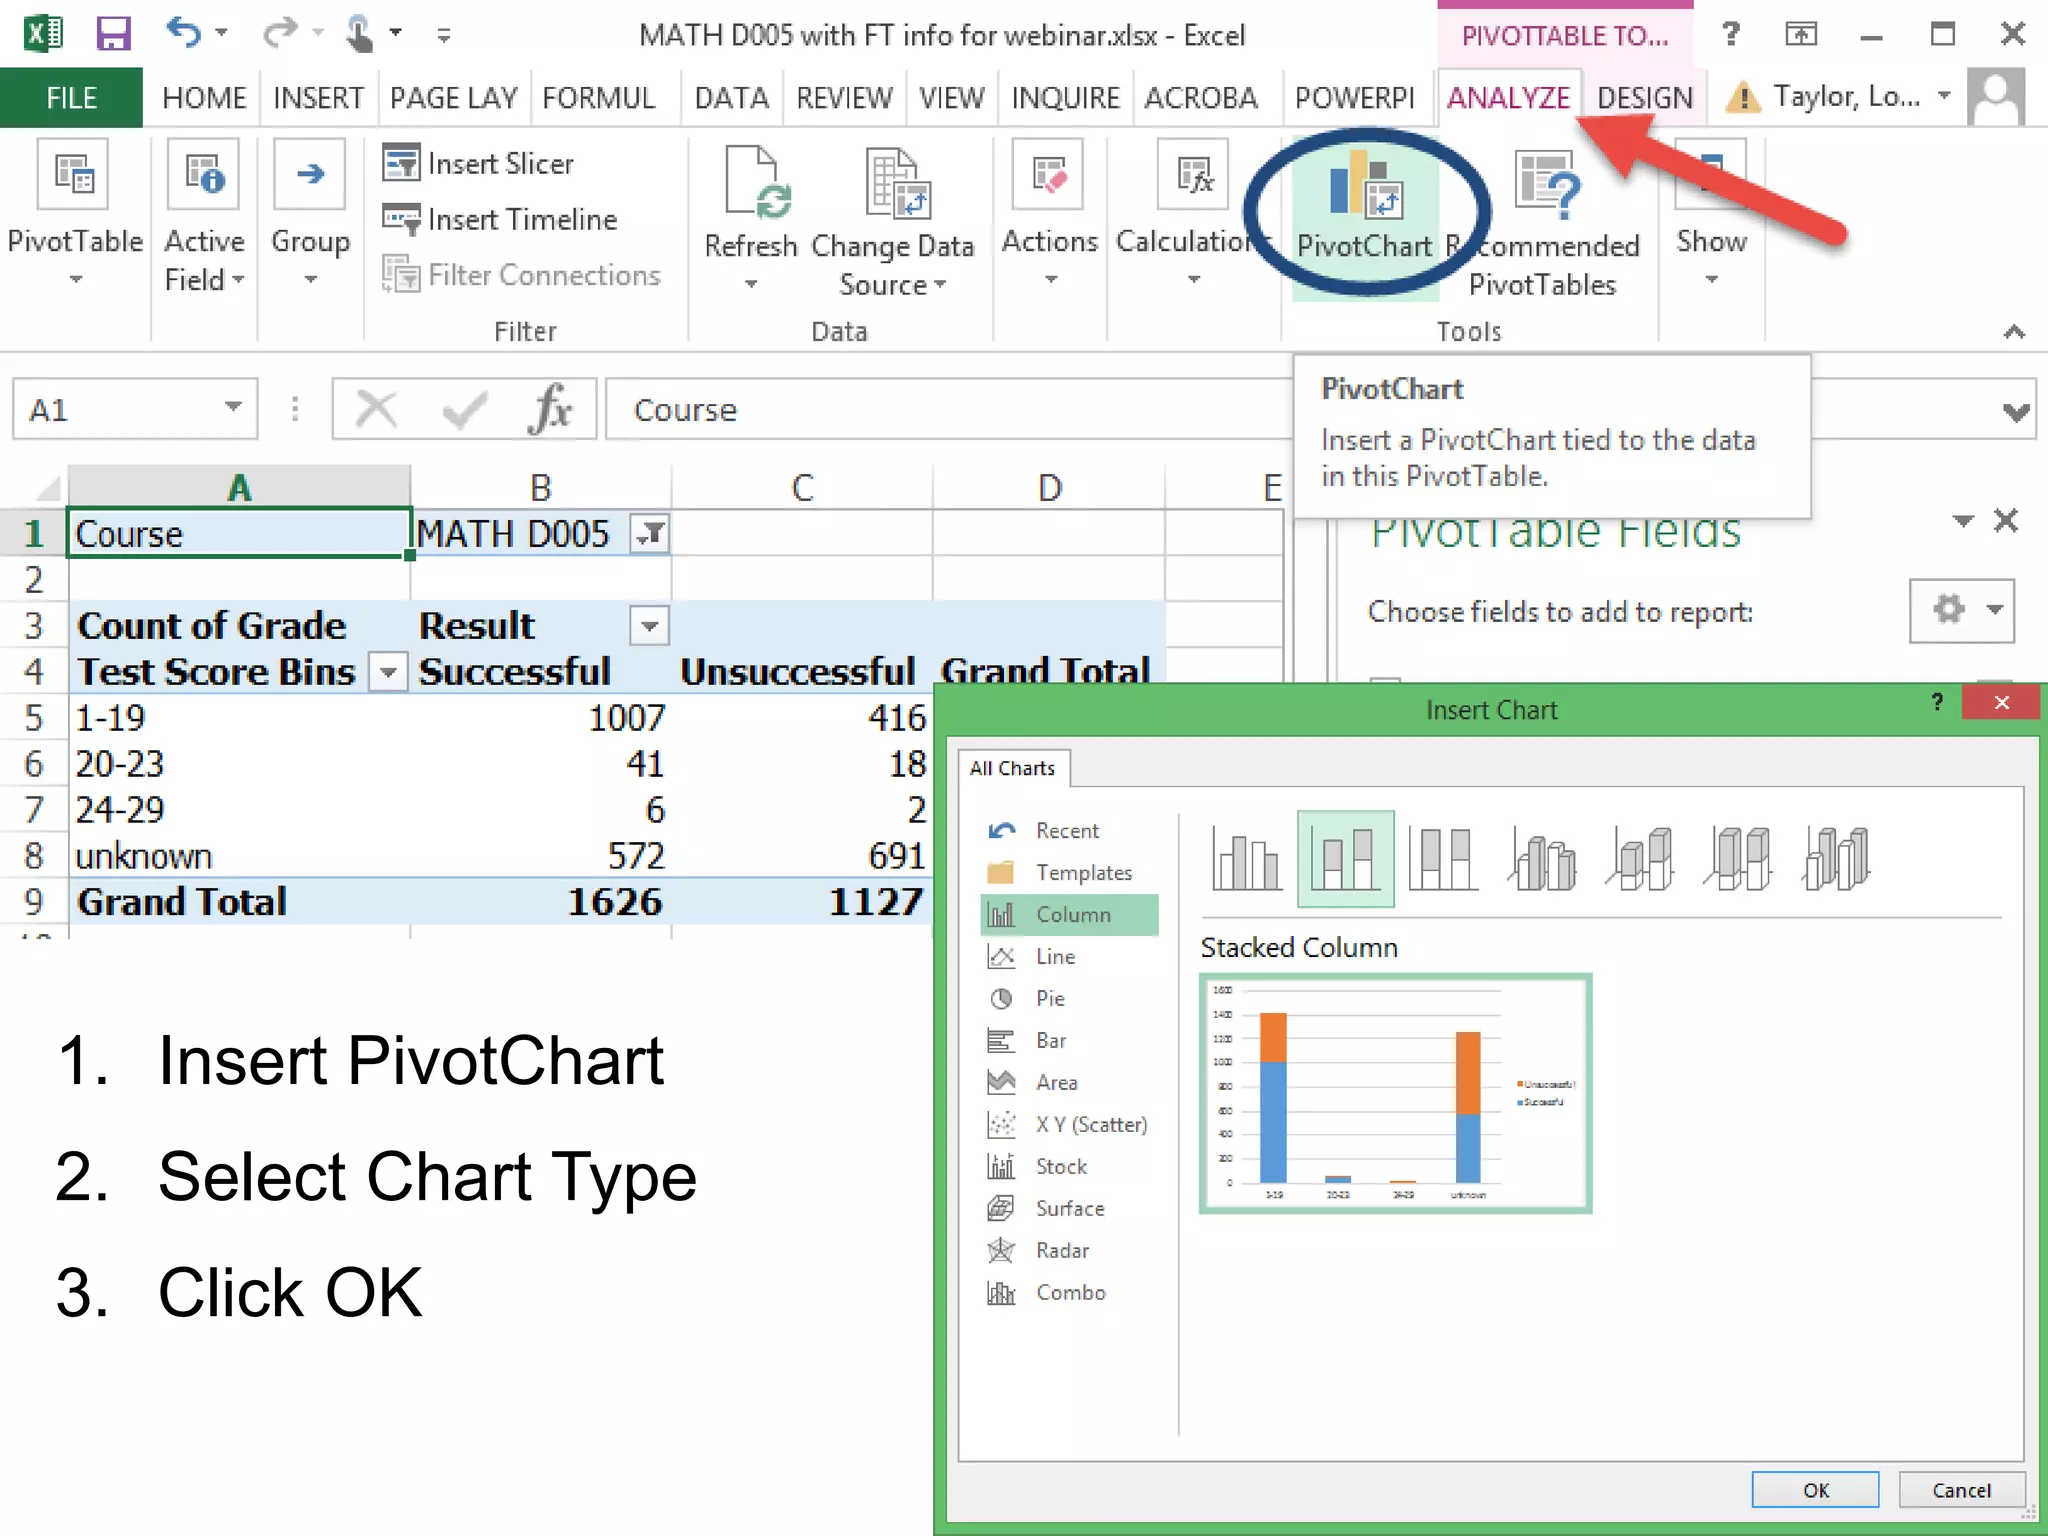The height and width of the screenshot is (1536, 2048).
Task: Close the PivotTable Fields pane
Action: point(2006,520)
